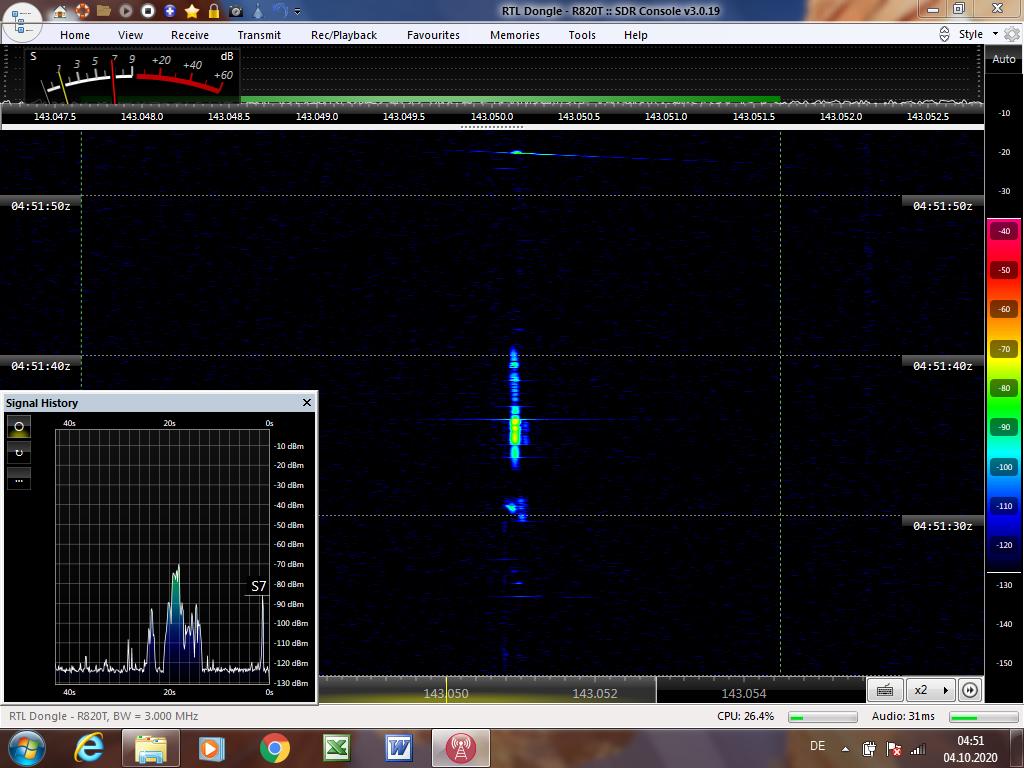This screenshot has height=768, width=1024.
Task: Open the Favourites ribbon tab
Action: [x=433, y=35]
